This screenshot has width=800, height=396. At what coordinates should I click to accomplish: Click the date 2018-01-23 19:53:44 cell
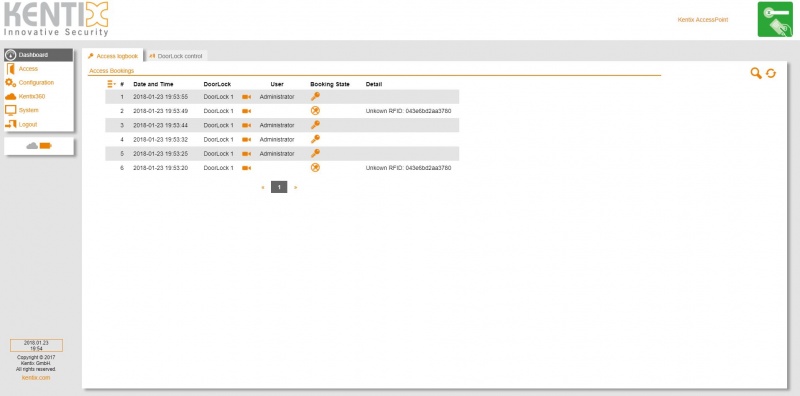[161, 125]
